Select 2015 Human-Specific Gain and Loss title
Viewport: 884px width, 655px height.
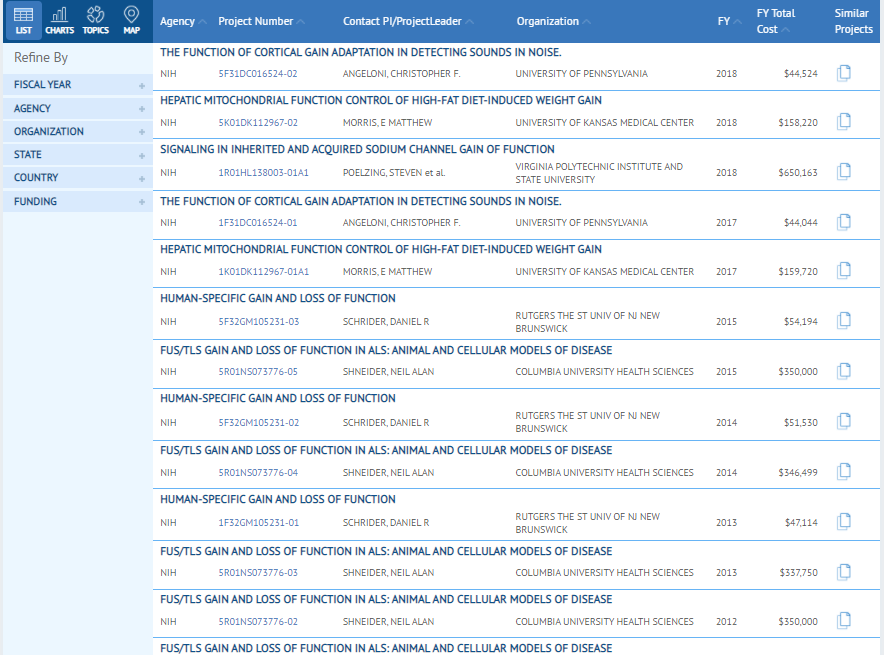[277, 298]
